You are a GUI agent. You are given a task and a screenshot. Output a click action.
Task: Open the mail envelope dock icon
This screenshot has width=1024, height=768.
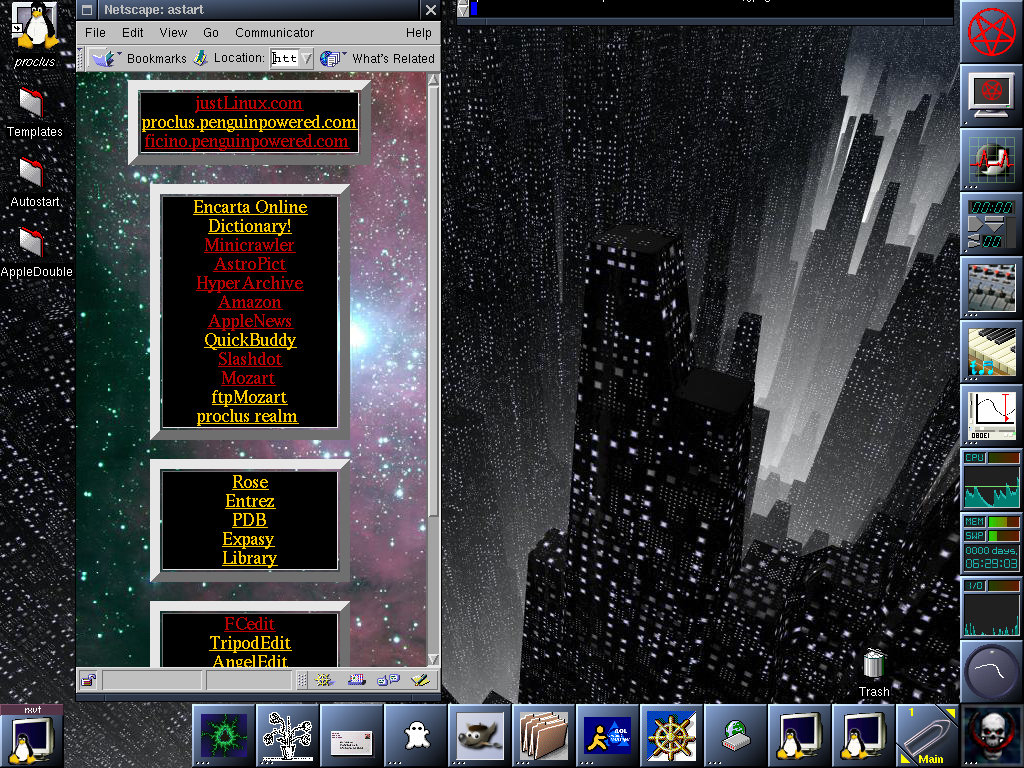point(351,735)
